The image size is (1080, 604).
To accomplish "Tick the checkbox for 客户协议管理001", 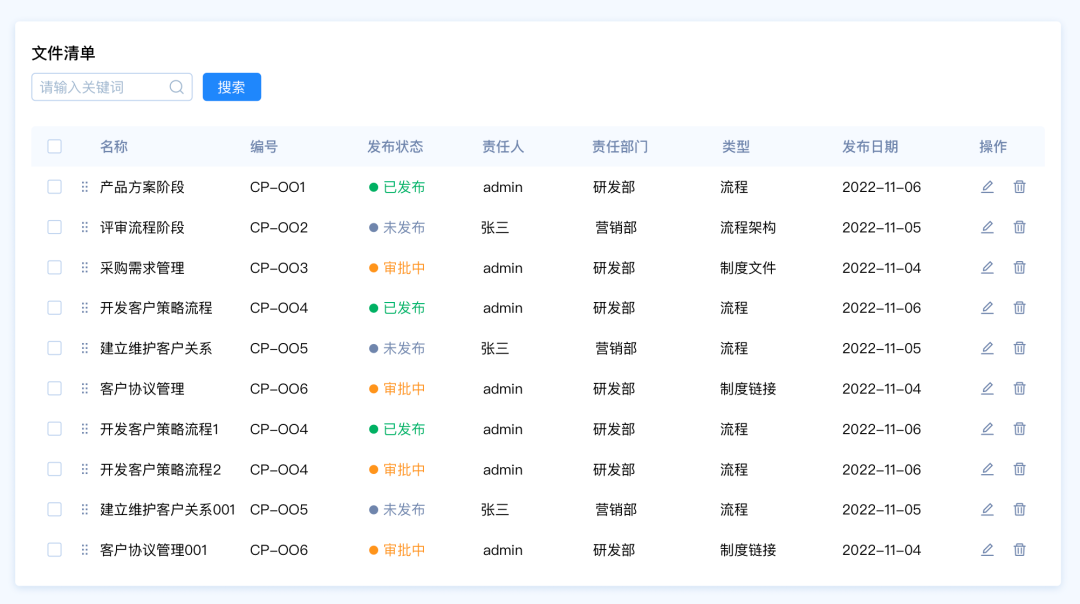I will coord(55,549).
